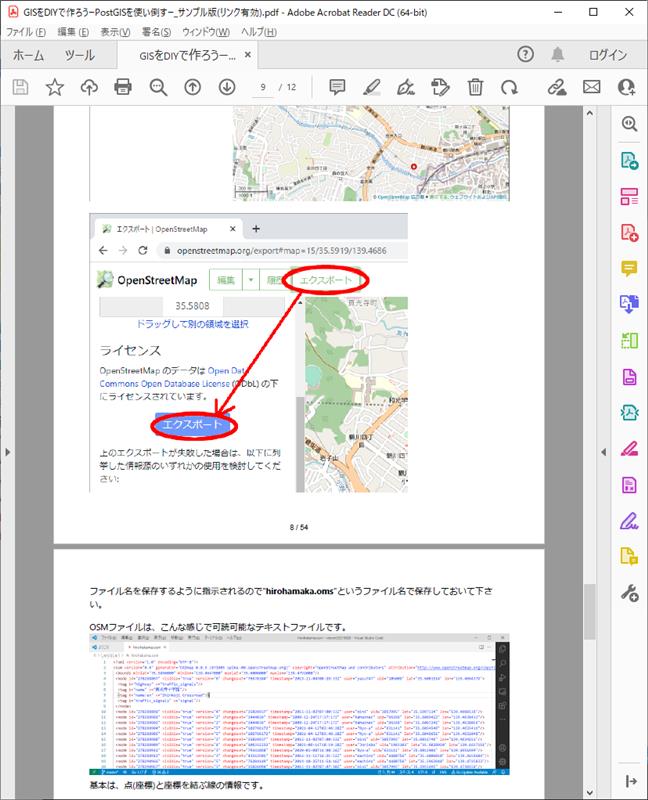The height and width of the screenshot is (800, 648).
Task: Open the ファイル menu
Action: tap(26, 32)
